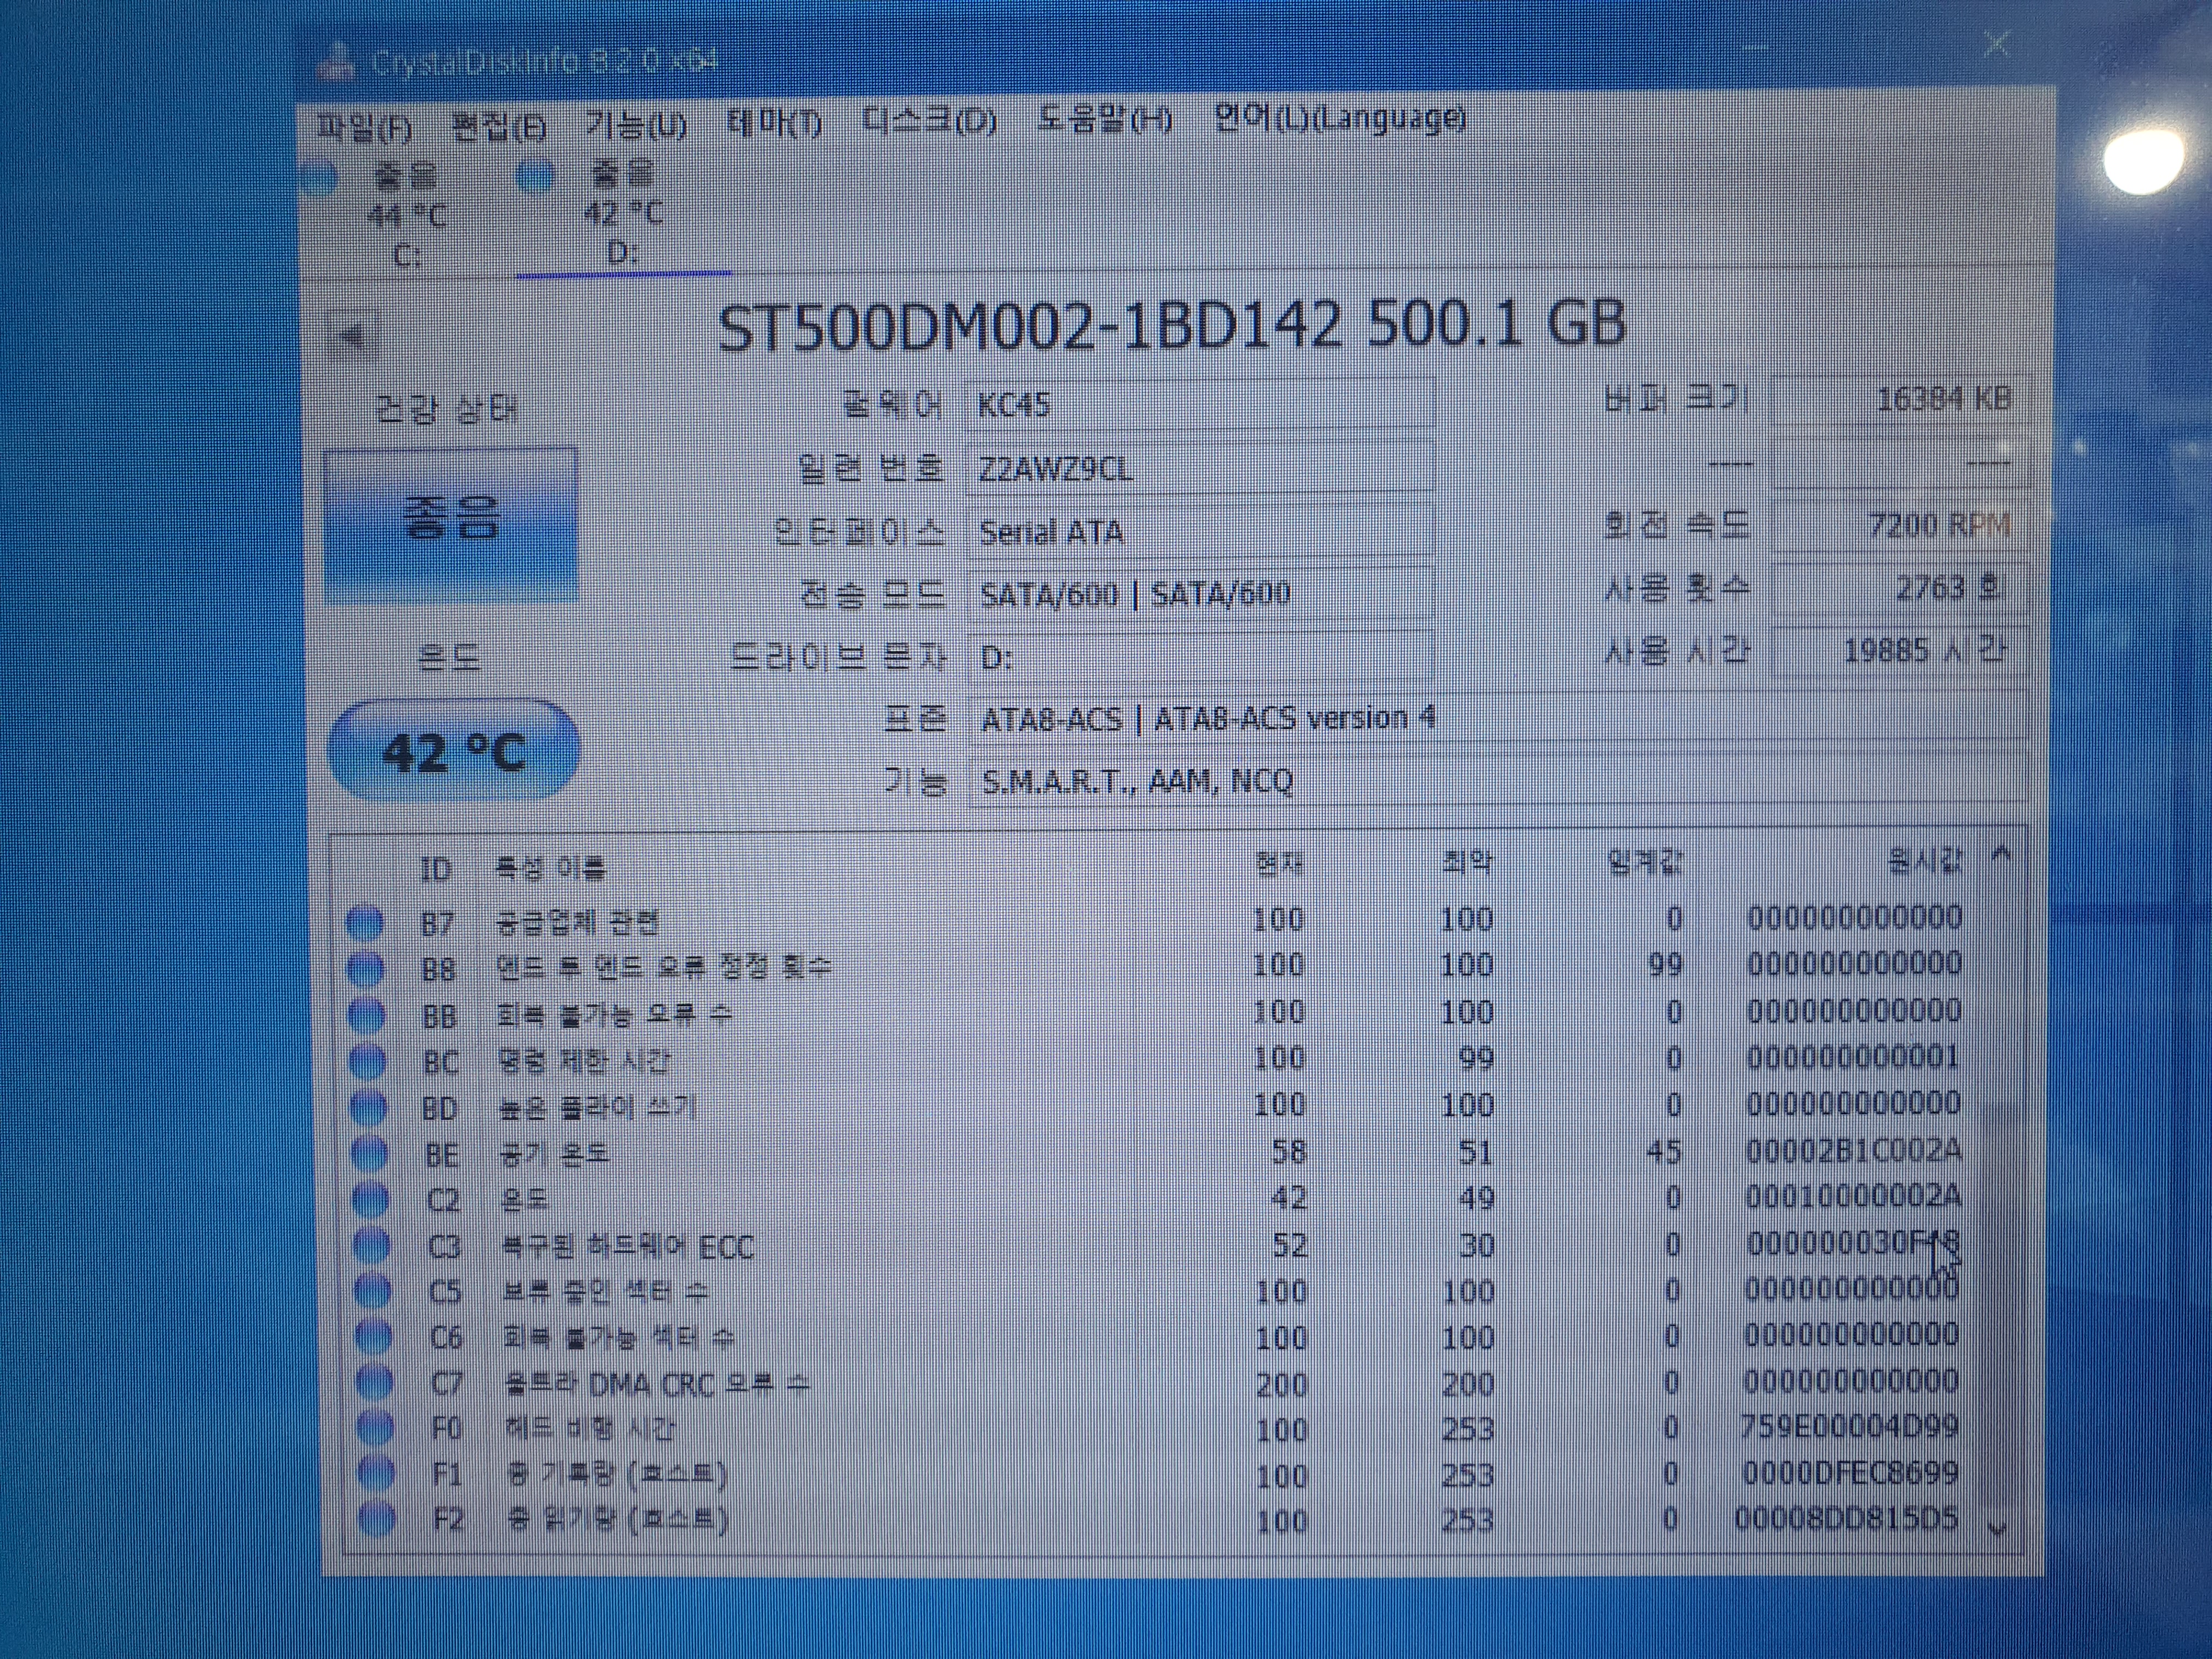Click the drive letter field D:

(x=1200, y=657)
